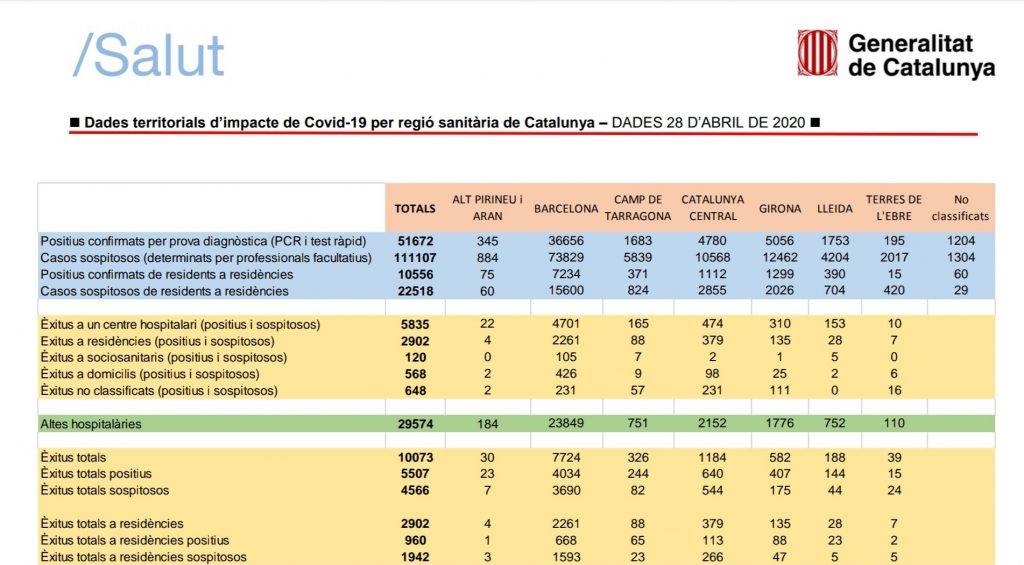Click Alt Pirineu value 884
Screen dimensions: 1024x565
[x=487, y=258]
